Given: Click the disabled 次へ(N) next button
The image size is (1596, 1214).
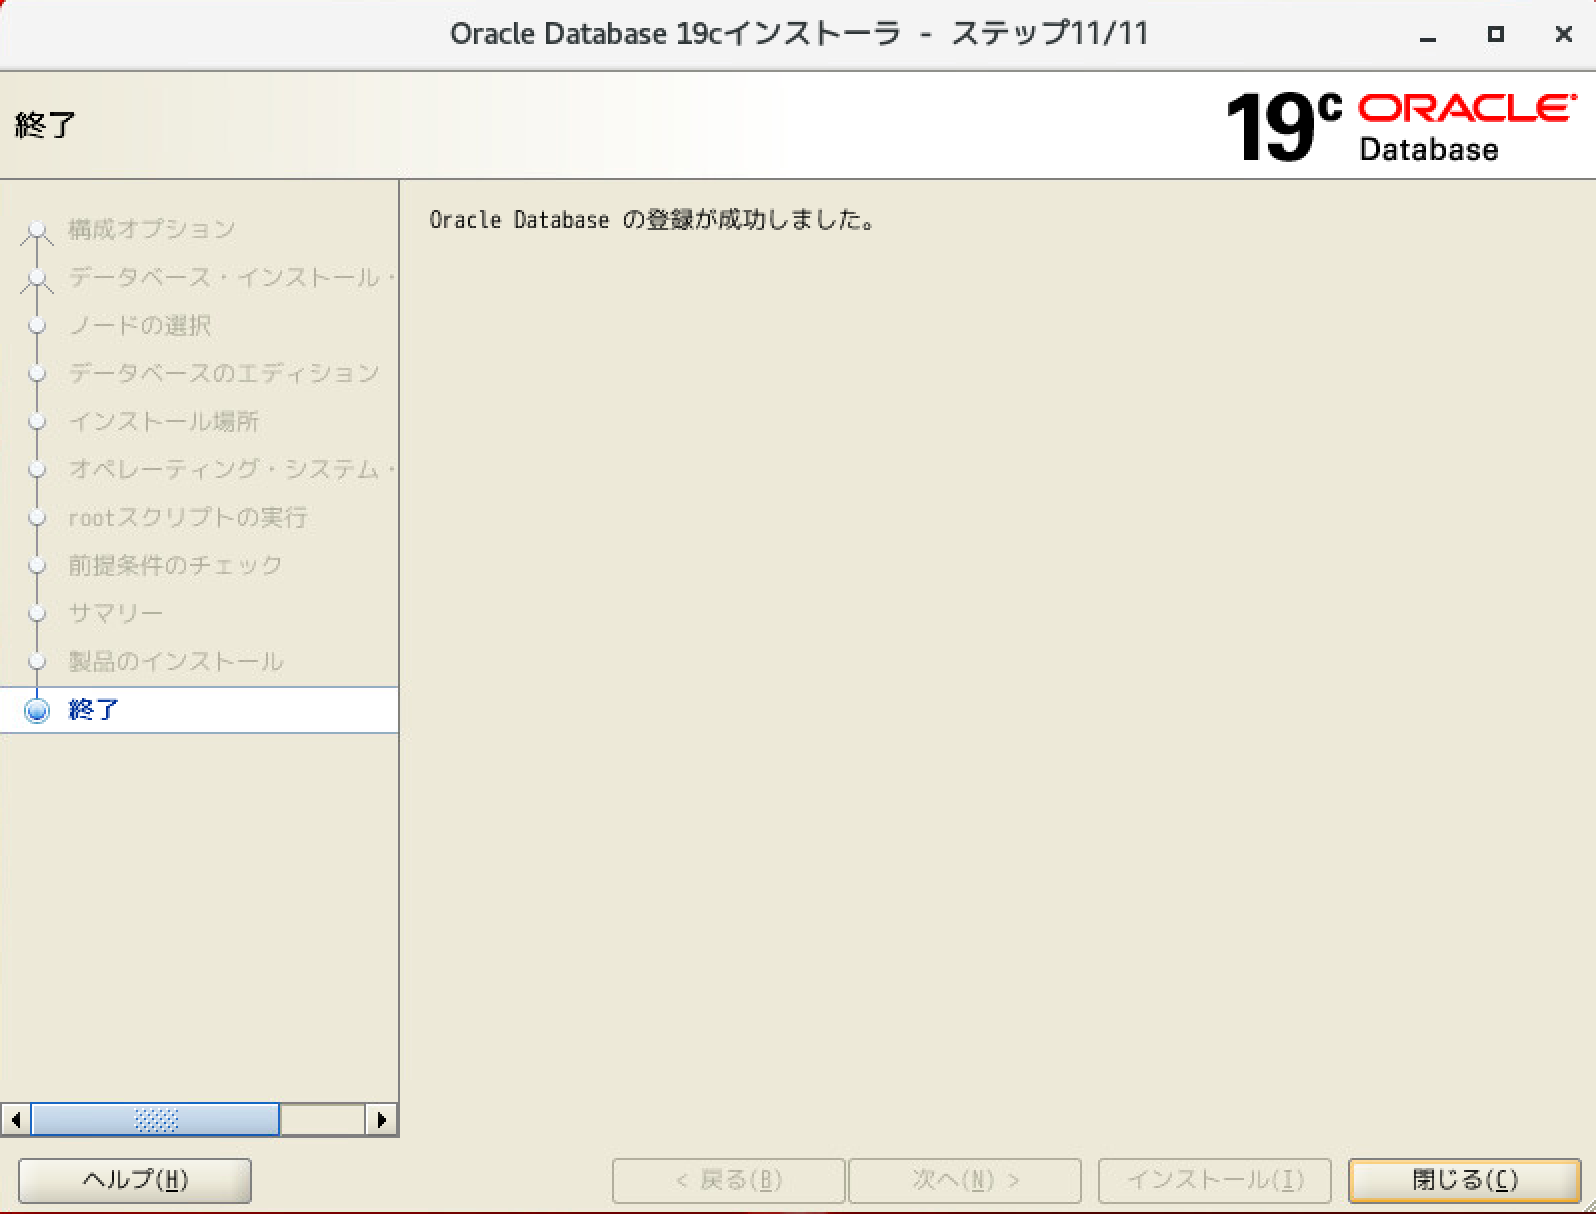Looking at the screenshot, I should point(965,1180).
